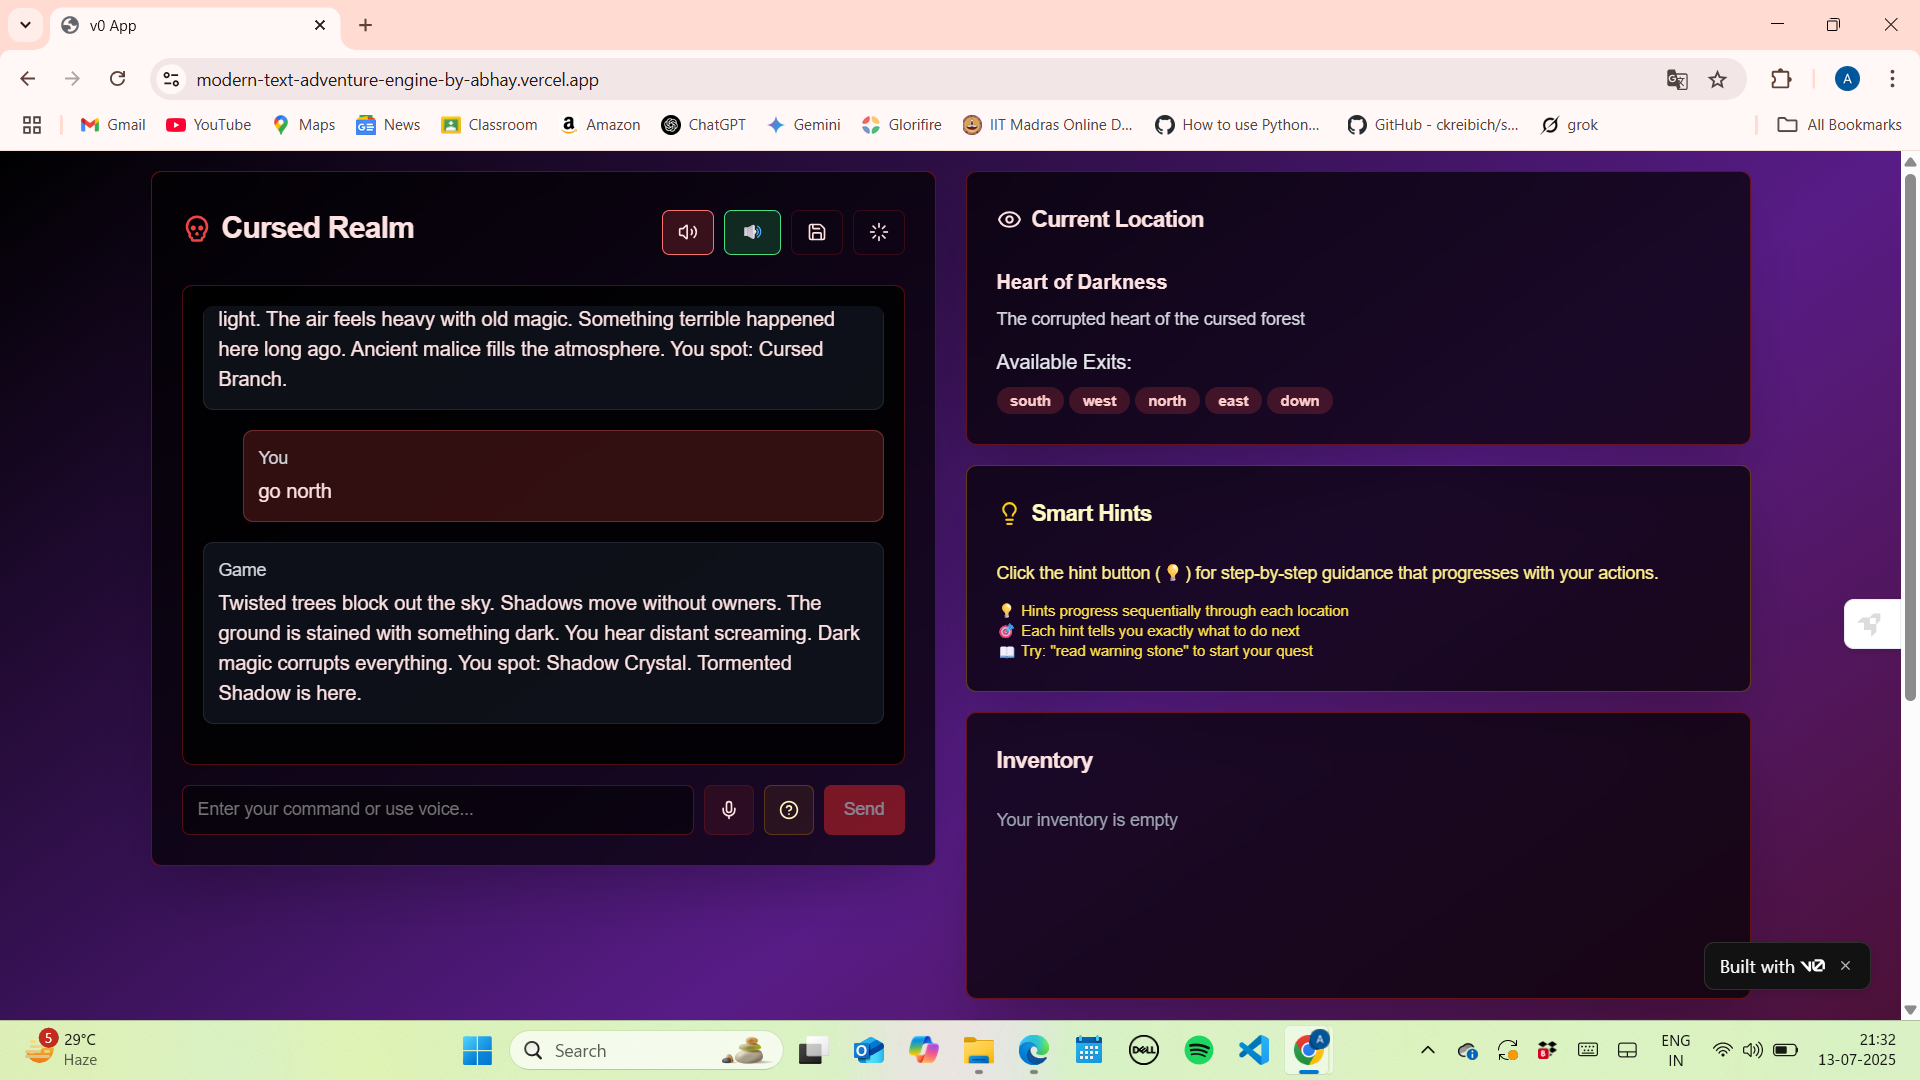
Task: Click the loading spinner icon button
Action: tap(879, 232)
